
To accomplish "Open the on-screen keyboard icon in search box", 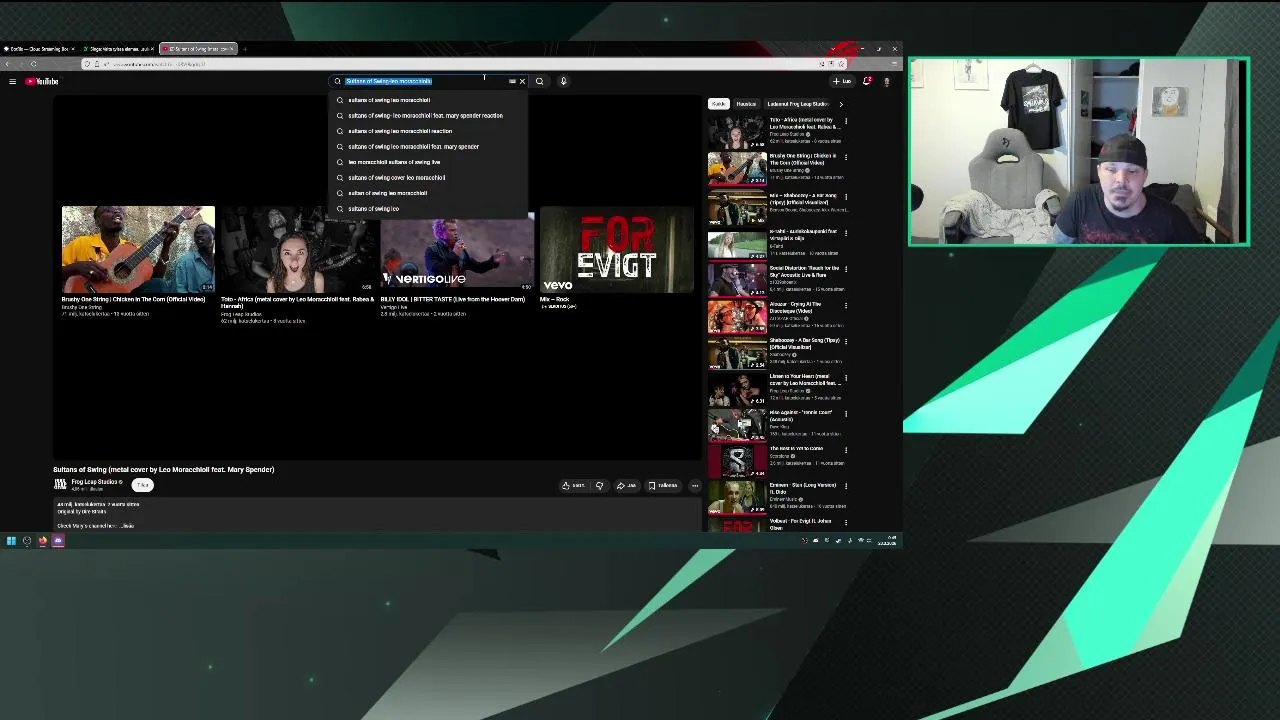I will click(512, 81).
